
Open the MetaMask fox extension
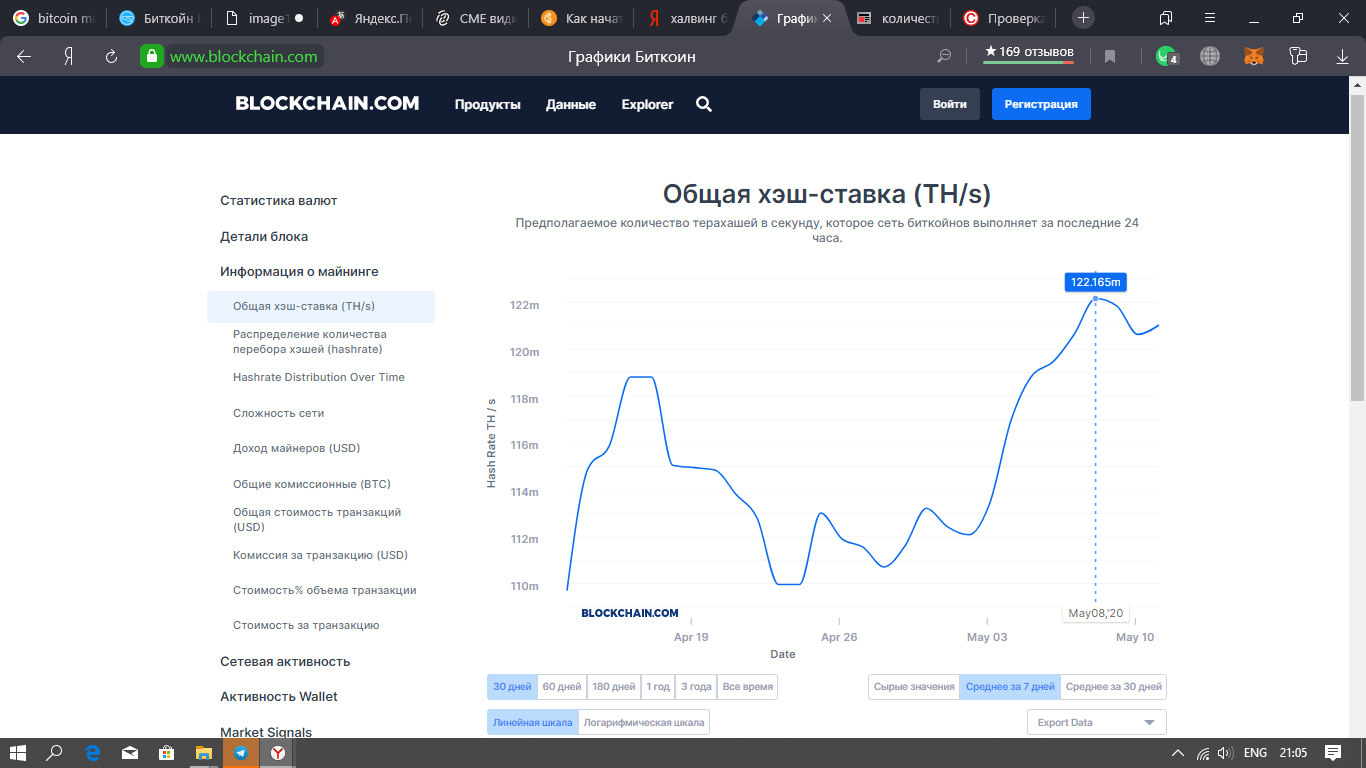1254,57
